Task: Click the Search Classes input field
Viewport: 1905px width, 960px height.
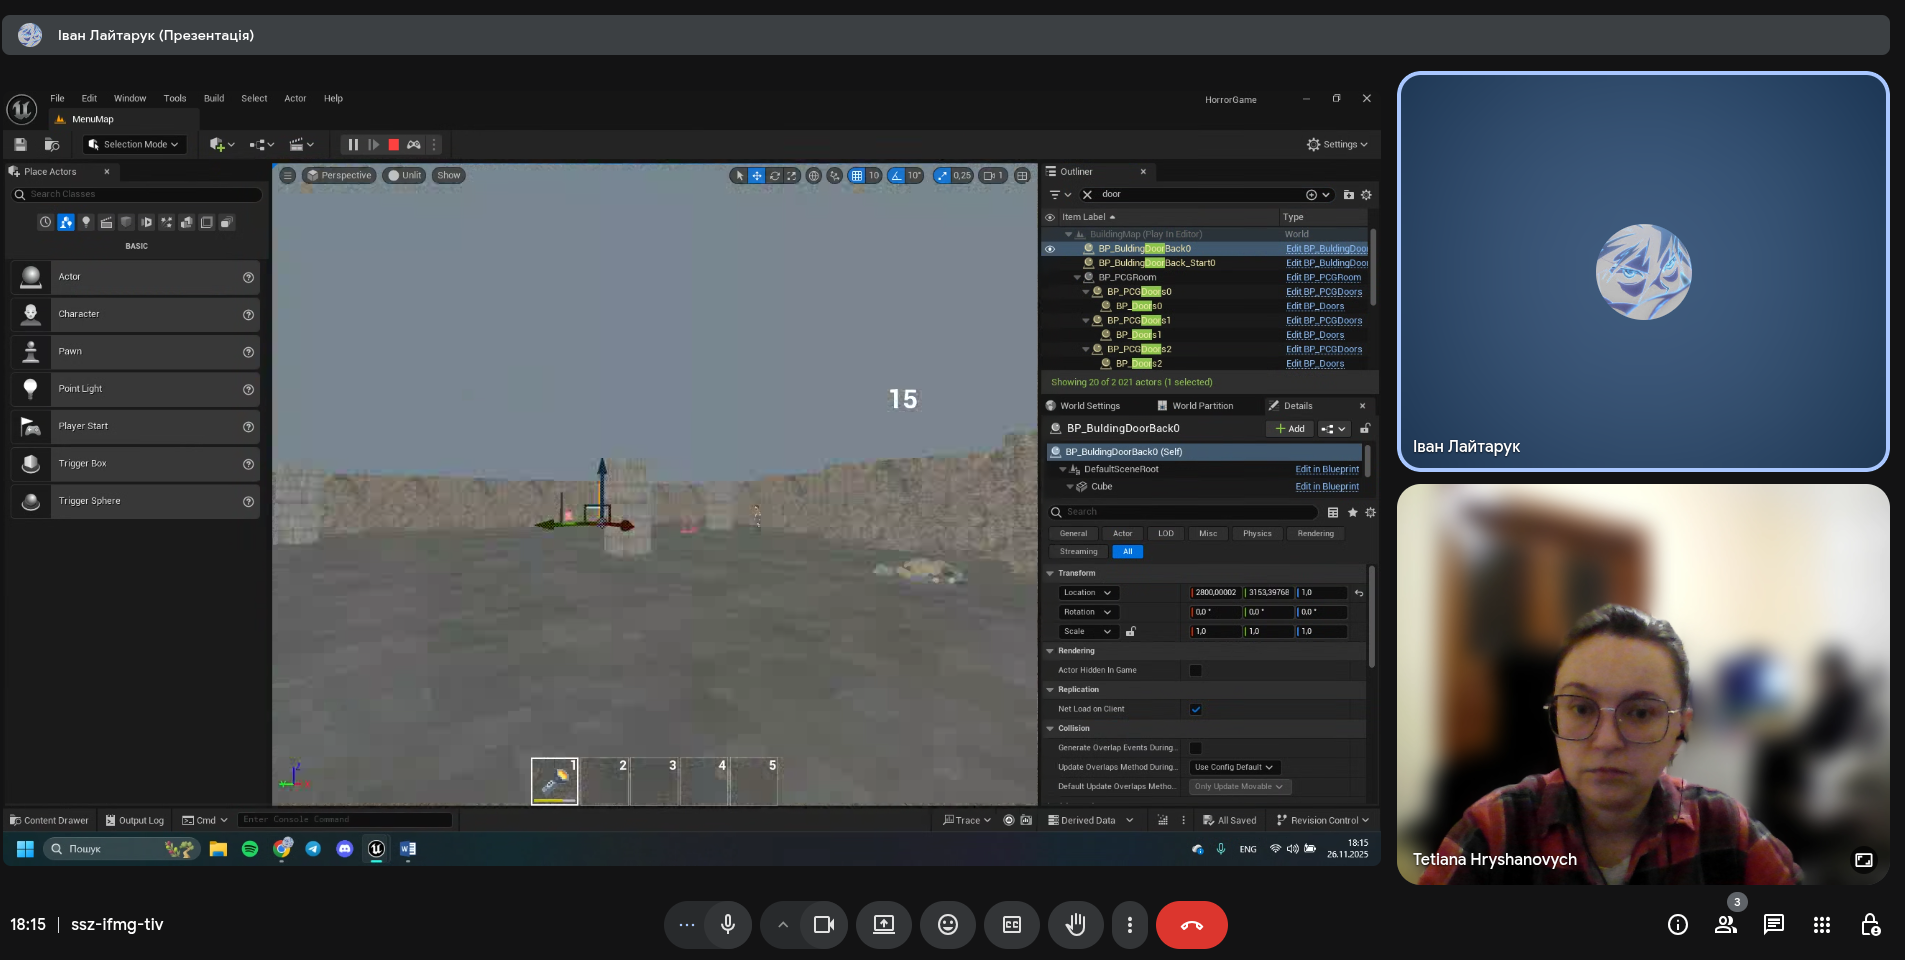Action: pos(140,195)
